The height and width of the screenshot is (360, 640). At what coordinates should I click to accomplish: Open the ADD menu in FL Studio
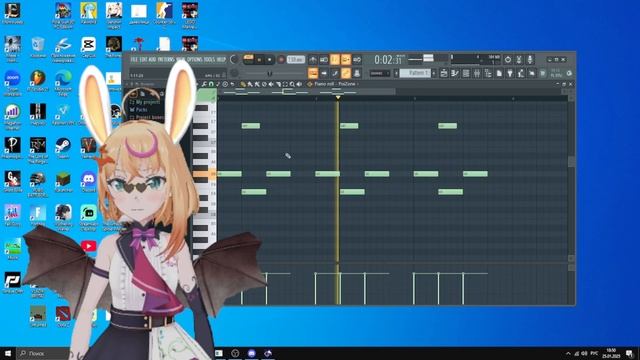click(x=152, y=60)
